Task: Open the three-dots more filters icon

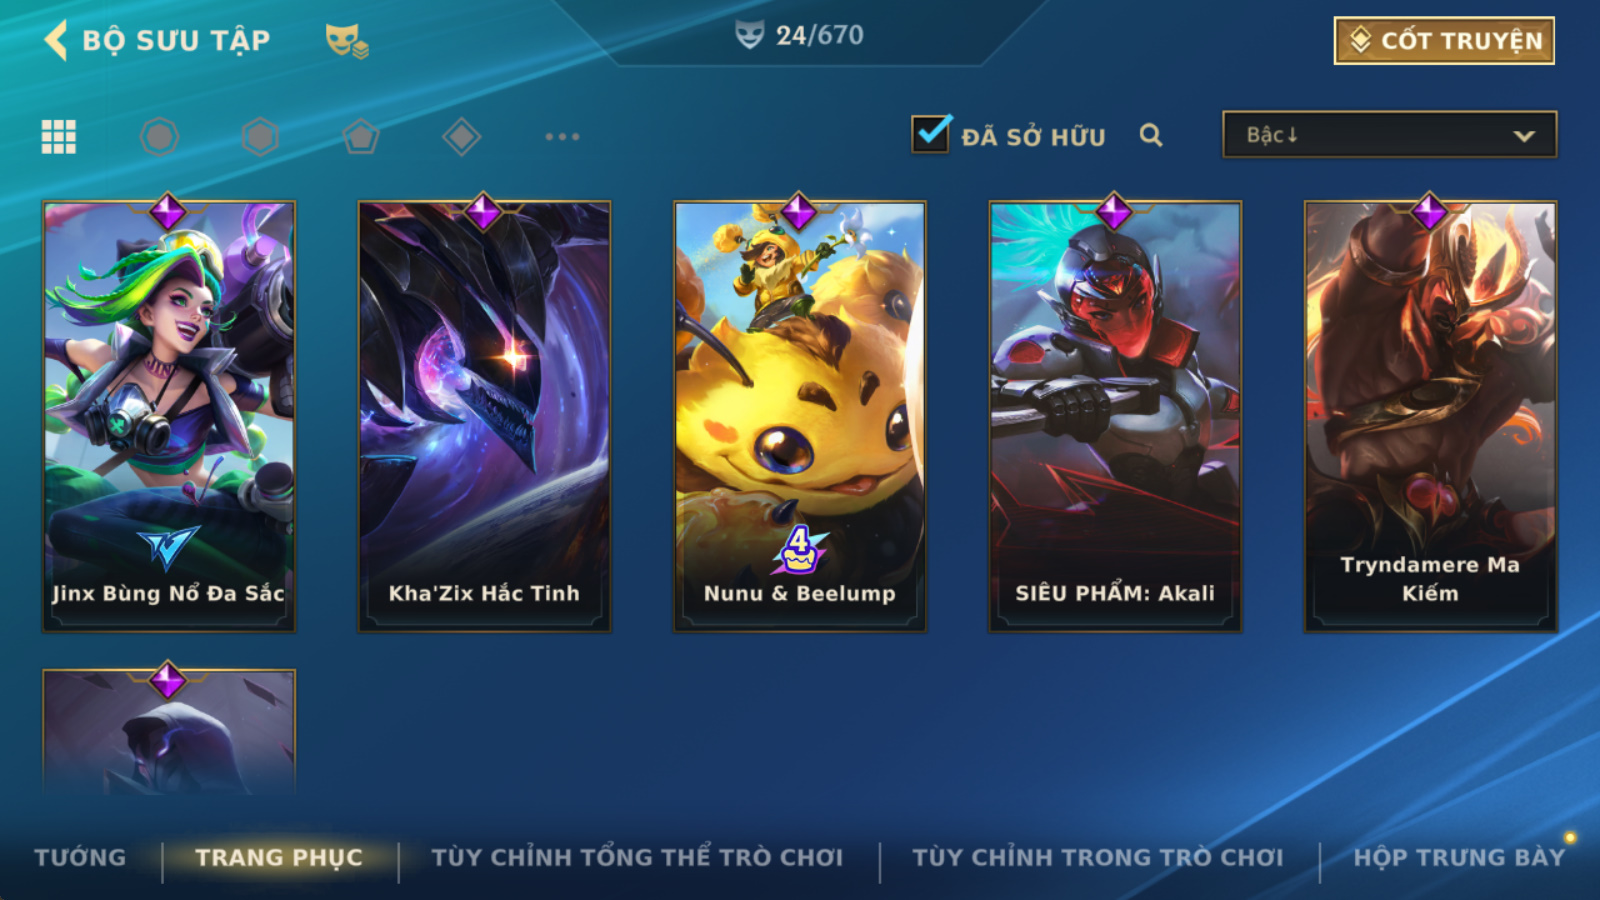Action: (562, 136)
